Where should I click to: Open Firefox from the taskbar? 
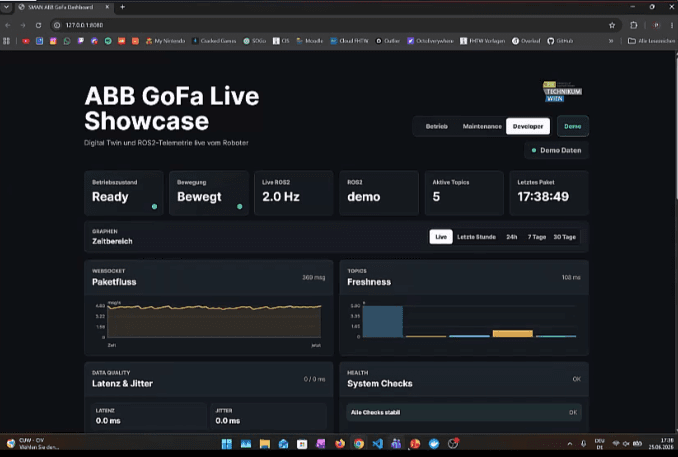[x=340, y=444]
